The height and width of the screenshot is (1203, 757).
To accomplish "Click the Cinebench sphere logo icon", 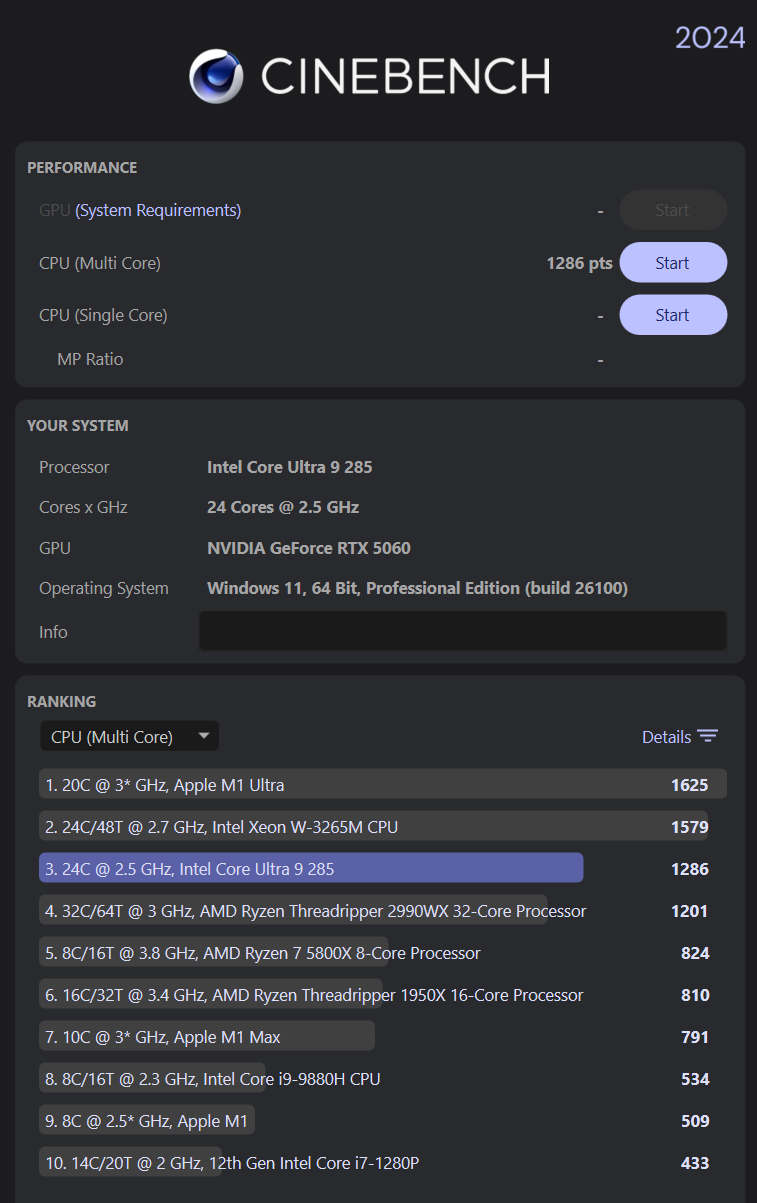I will coord(217,76).
